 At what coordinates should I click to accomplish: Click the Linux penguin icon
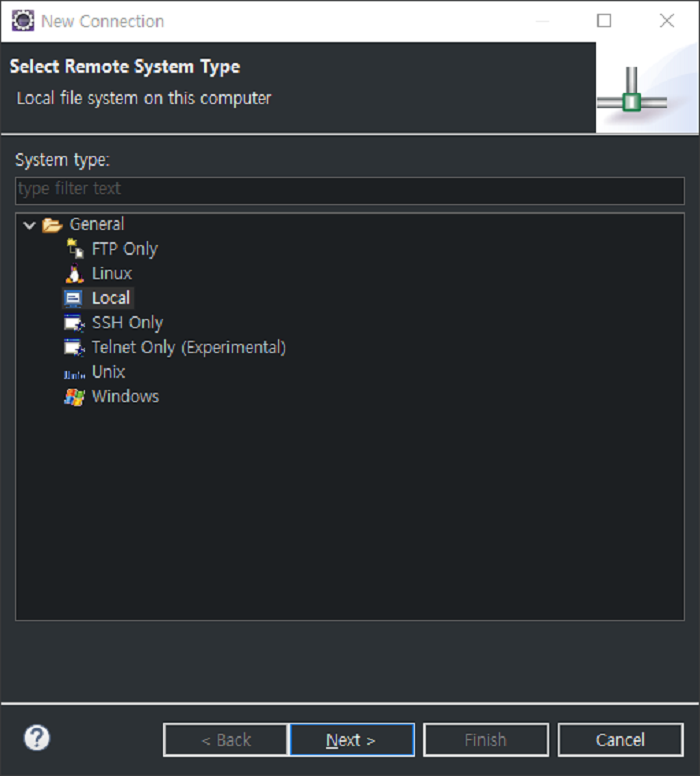tap(74, 274)
